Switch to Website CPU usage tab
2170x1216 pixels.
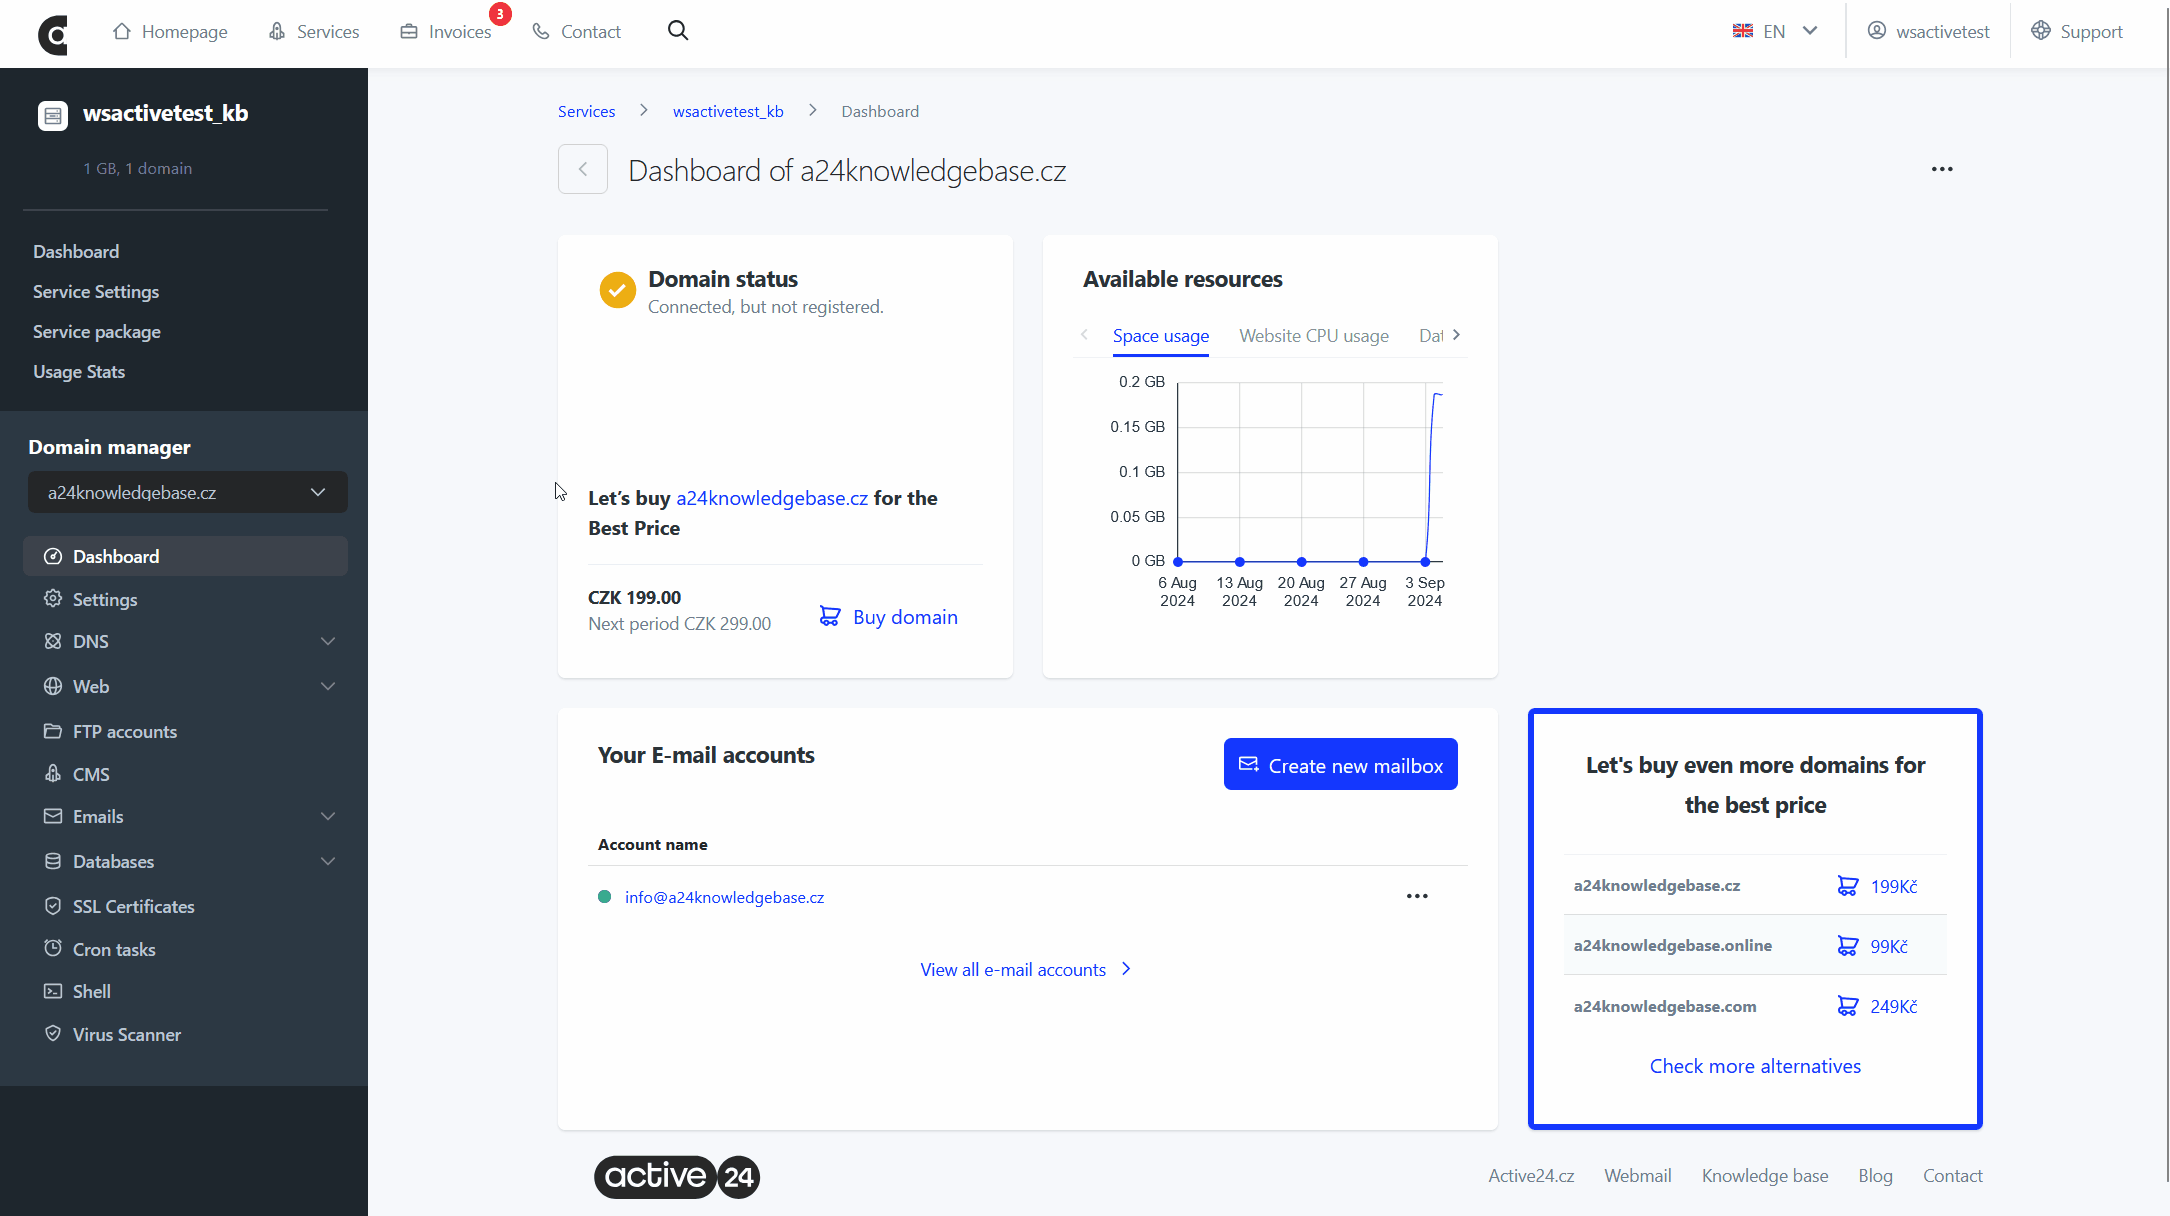coord(1314,336)
